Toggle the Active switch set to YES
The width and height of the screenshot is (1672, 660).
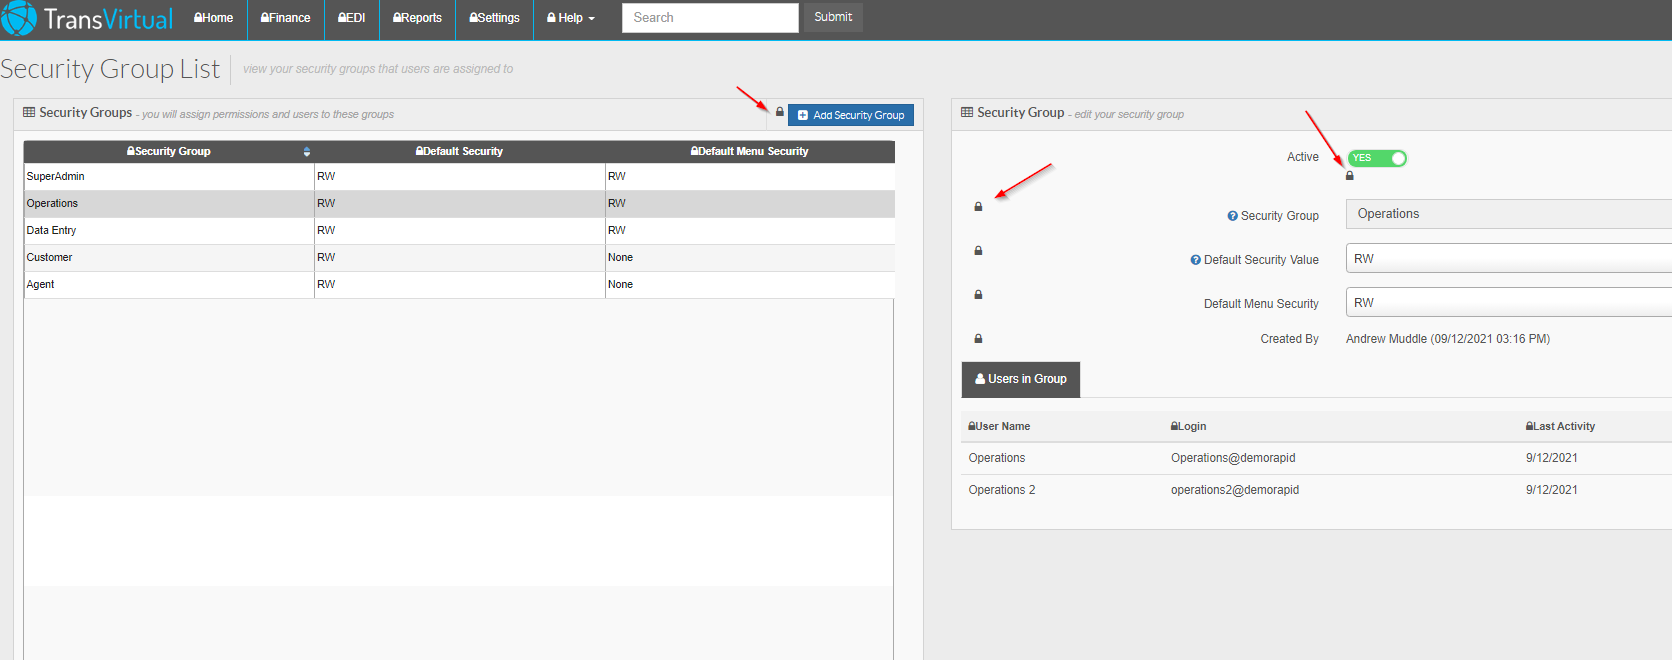pyautogui.click(x=1377, y=158)
